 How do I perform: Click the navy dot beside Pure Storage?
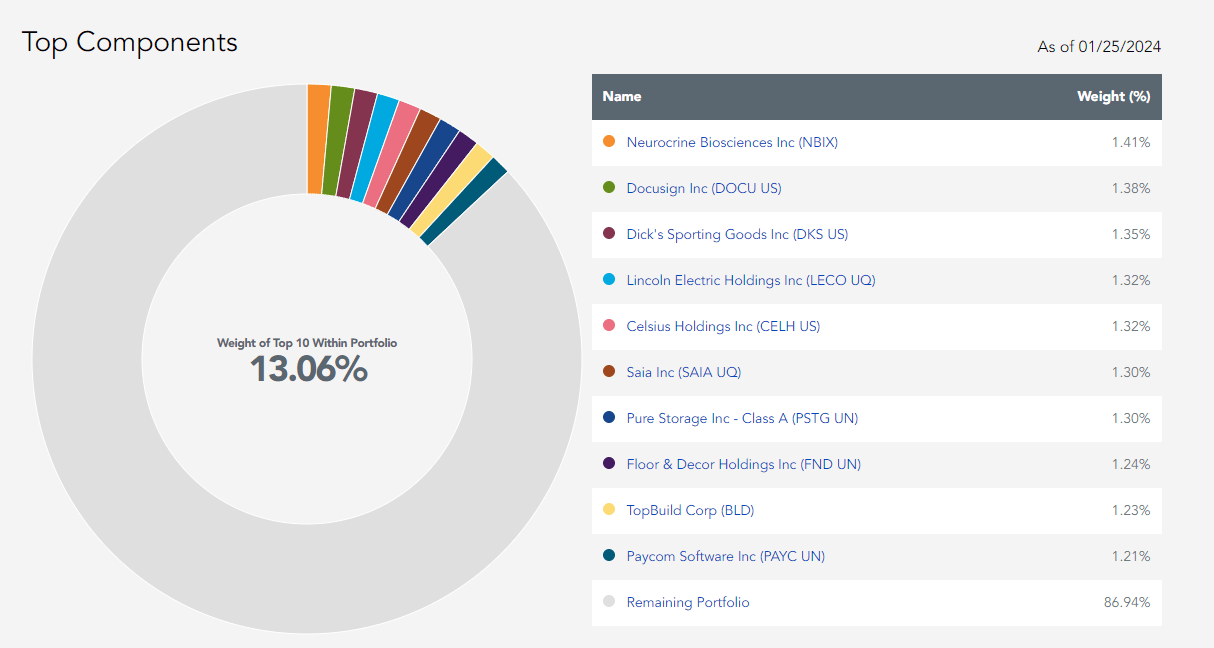[x=609, y=418]
